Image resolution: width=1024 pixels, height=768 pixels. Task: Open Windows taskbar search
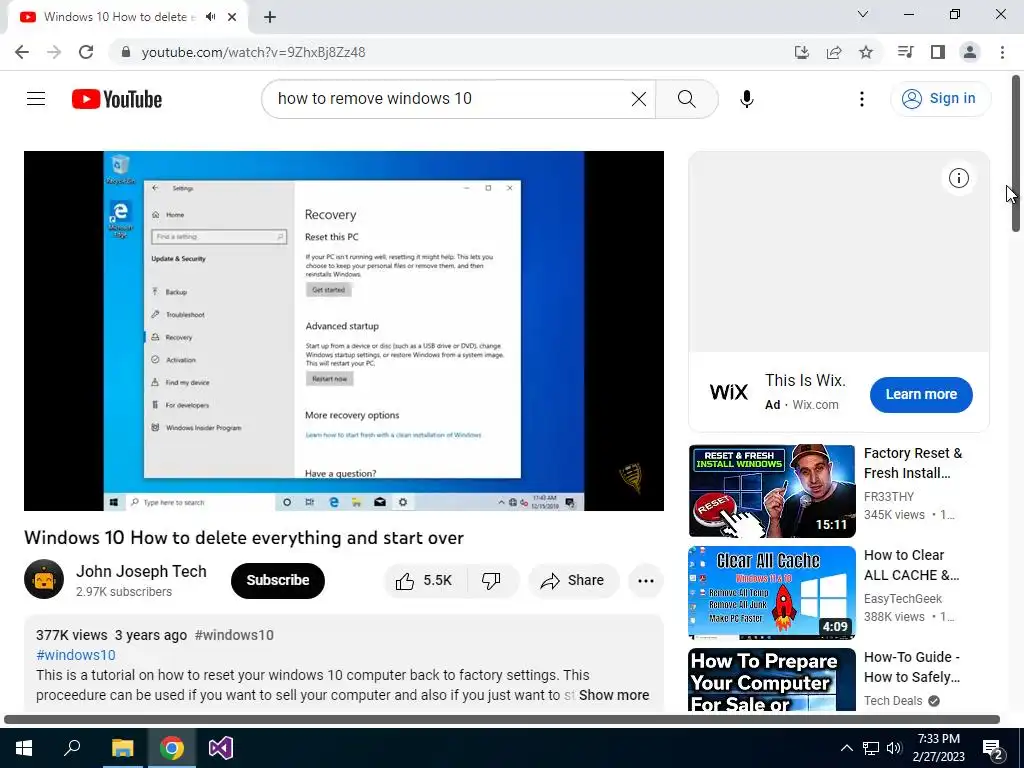point(72,748)
